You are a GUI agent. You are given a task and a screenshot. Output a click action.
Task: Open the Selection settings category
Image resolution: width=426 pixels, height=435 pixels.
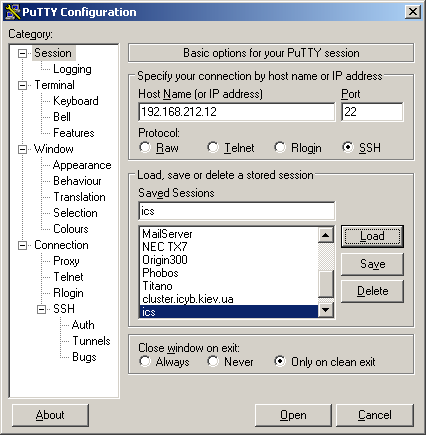[75, 213]
